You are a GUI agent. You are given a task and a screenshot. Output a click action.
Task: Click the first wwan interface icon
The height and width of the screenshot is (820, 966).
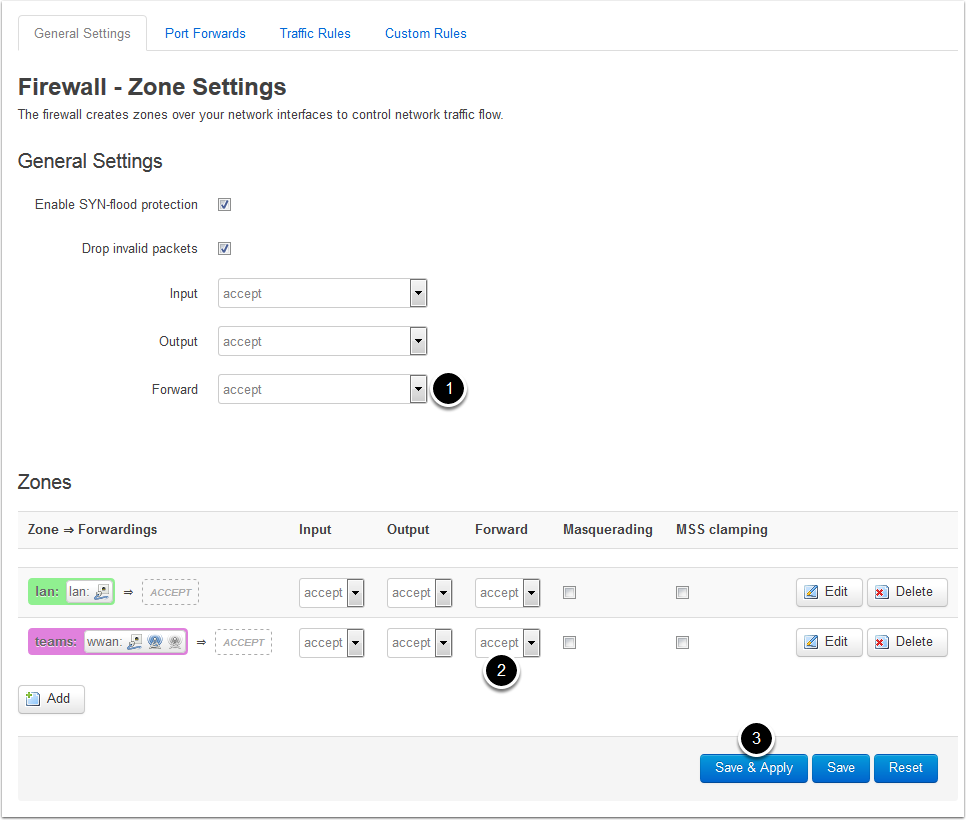[x=135, y=642]
